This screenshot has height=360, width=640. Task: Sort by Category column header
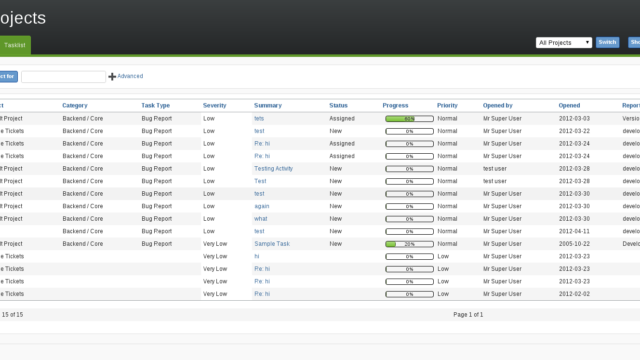click(75, 105)
